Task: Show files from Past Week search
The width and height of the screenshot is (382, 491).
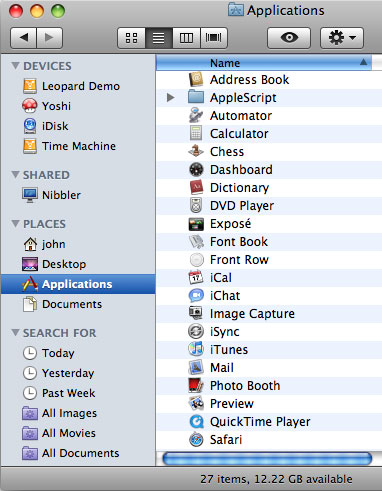Action: tap(78, 393)
